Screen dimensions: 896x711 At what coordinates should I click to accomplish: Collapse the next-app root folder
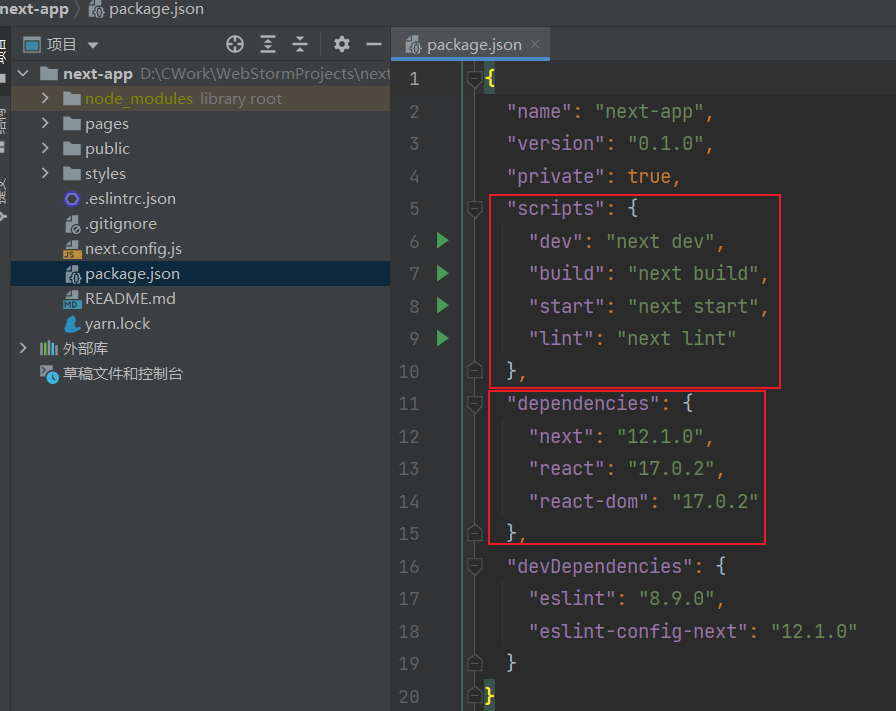[23, 74]
